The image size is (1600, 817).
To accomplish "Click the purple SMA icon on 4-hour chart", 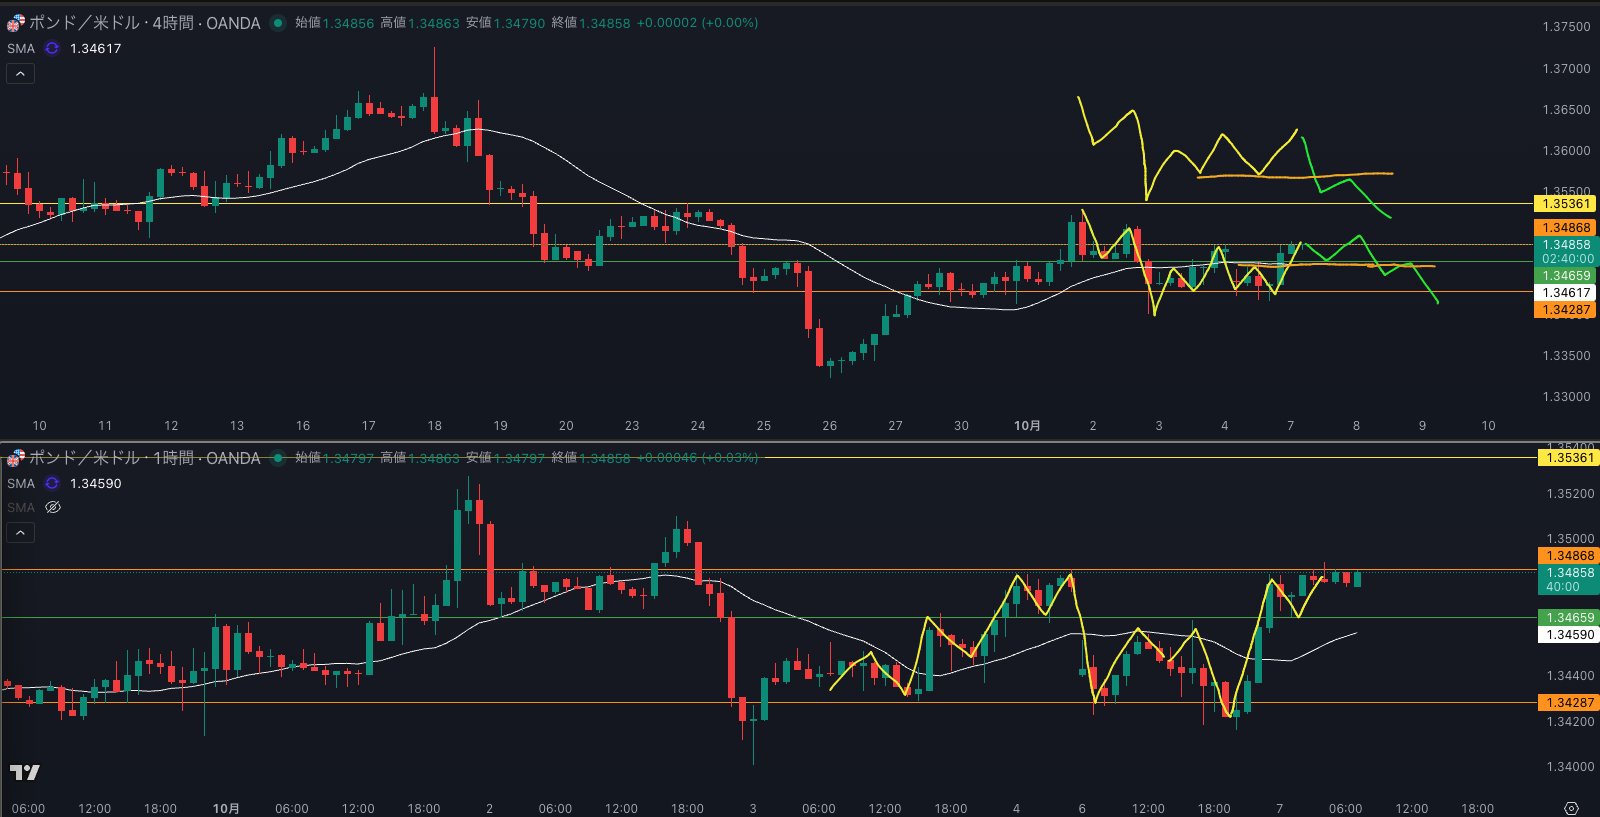I will [x=52, y=48].
